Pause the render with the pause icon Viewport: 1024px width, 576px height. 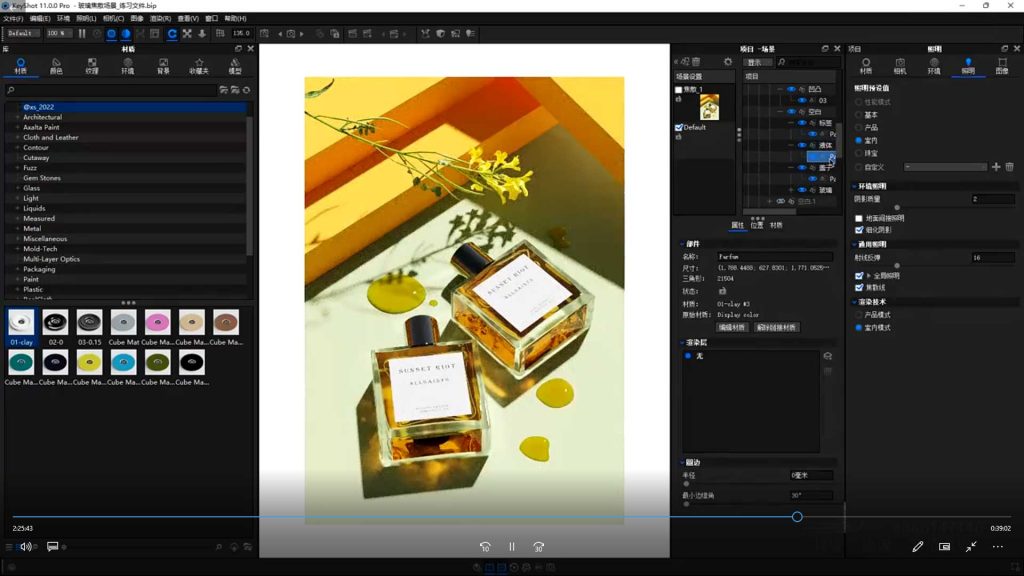[x=82, y=34]
